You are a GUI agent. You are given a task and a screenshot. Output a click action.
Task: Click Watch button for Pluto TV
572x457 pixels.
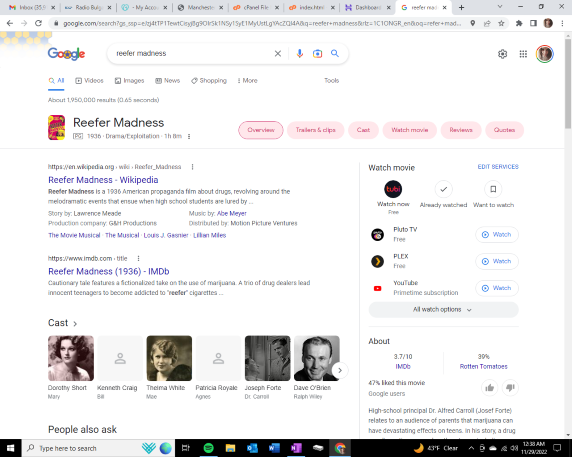coord(497,235)
